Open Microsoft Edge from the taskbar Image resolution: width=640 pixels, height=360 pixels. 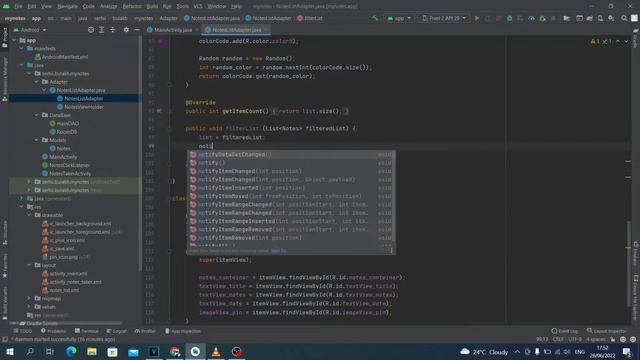[x=71, y=352]
